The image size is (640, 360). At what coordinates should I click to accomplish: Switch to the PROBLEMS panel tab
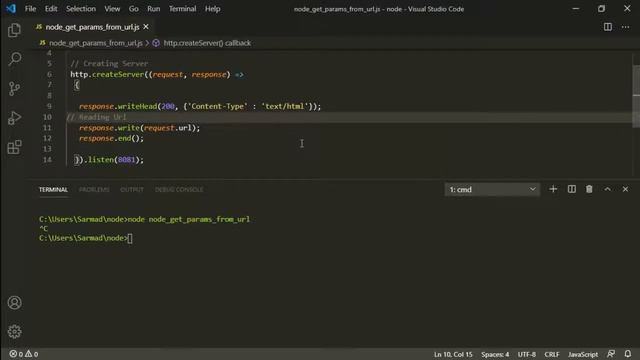[x=94, y=189]
